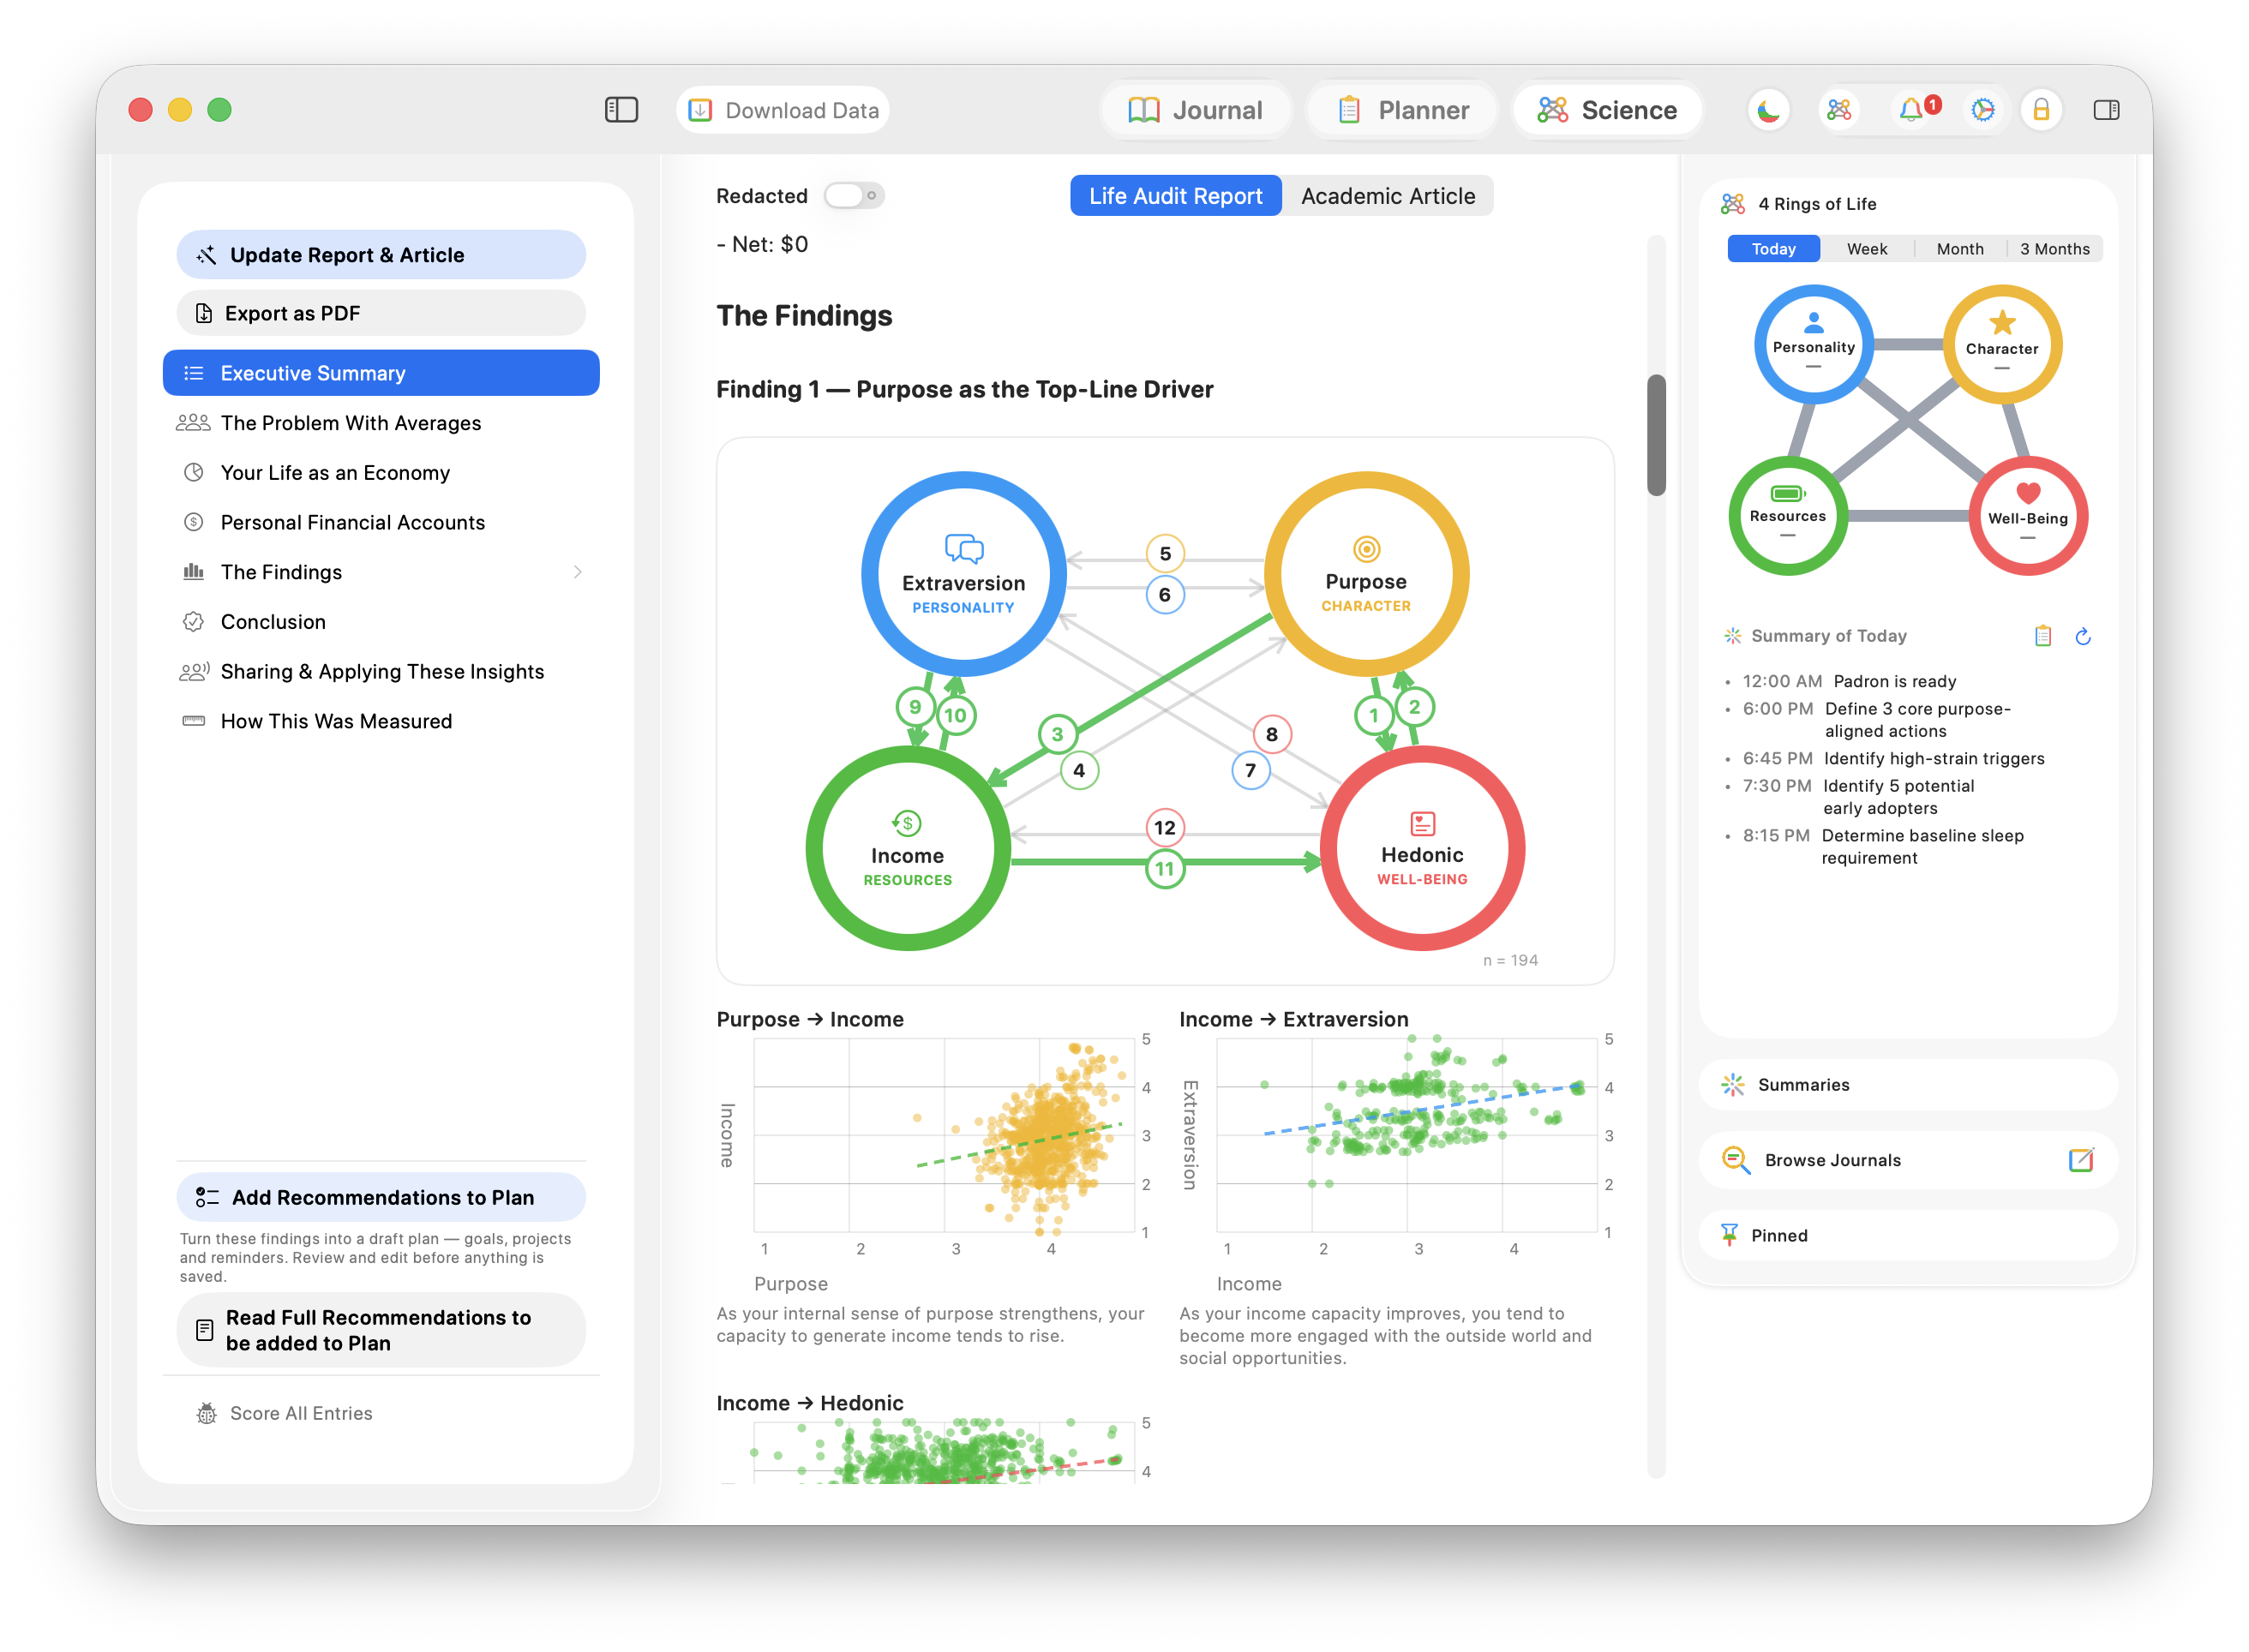The image size is (2249, 1652).
Task: Click the Purpose node in diagram
Action: coord(1366,574)
